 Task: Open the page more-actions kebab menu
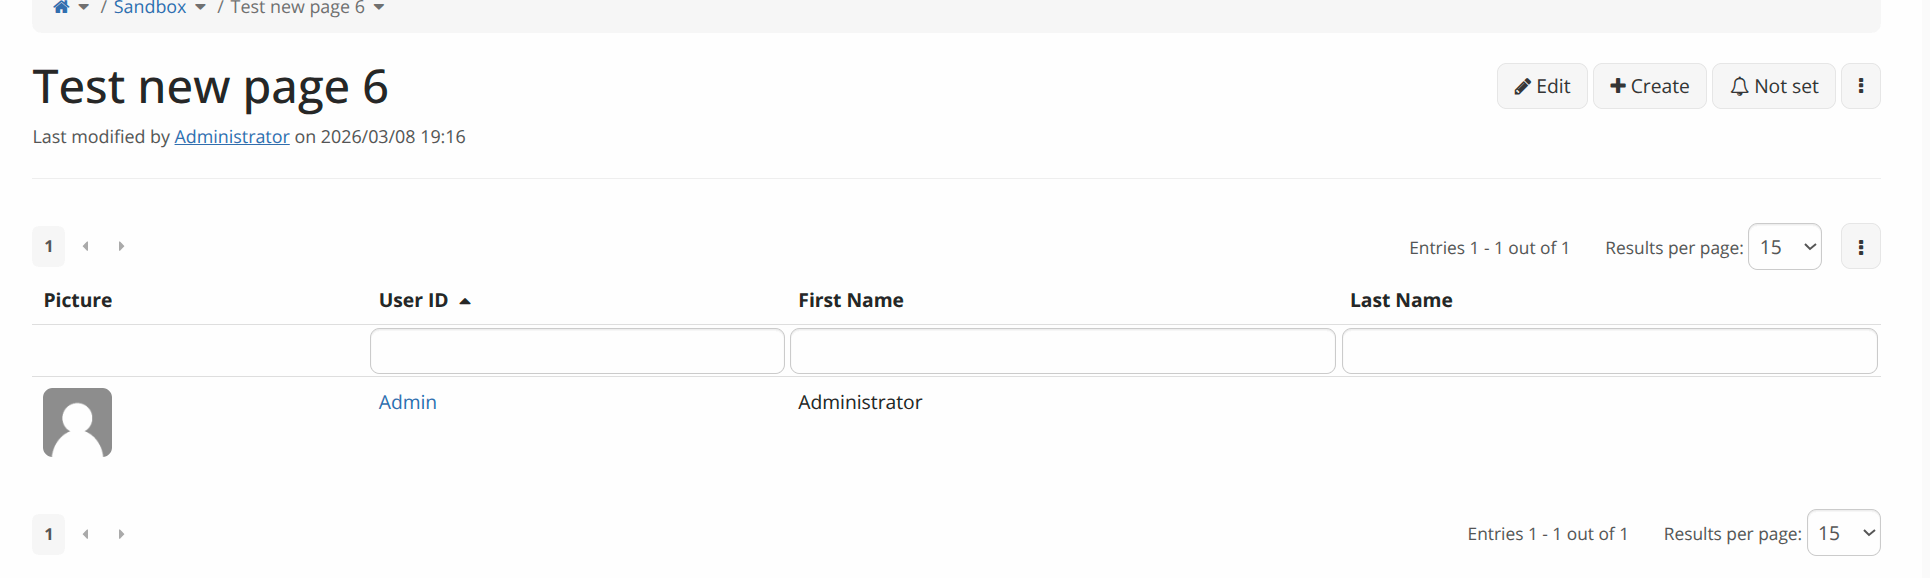[x=1860, y=86]
